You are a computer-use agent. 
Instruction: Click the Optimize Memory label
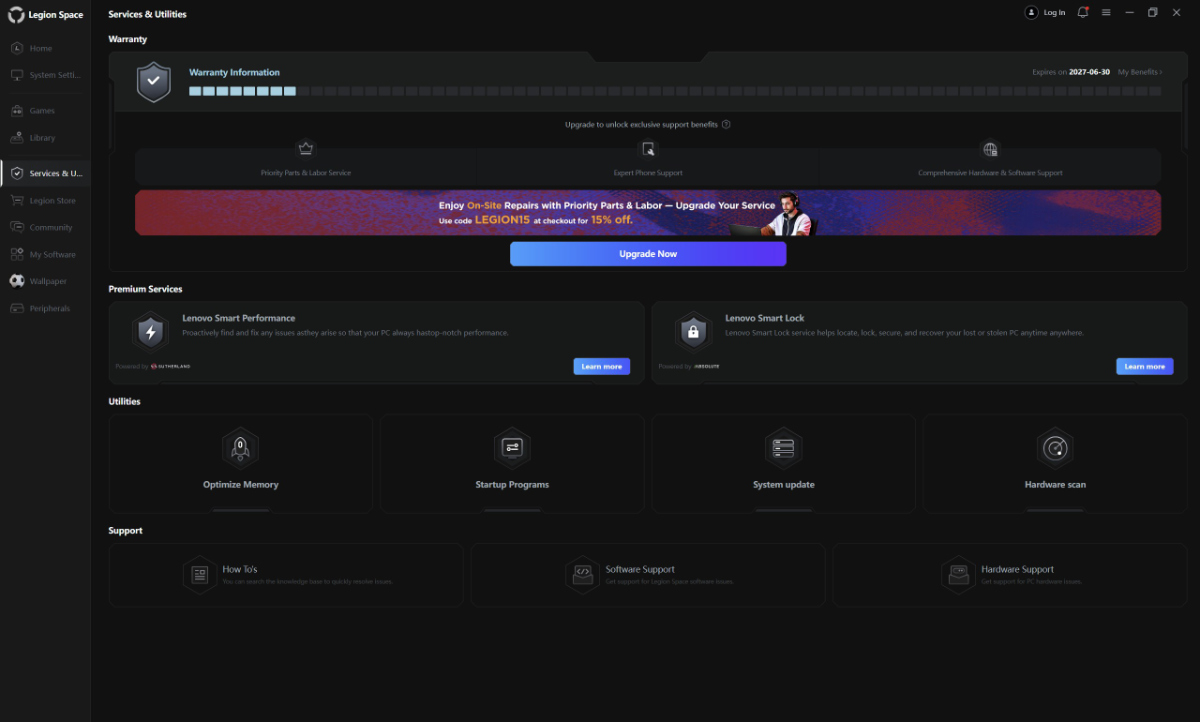point(241,485)
